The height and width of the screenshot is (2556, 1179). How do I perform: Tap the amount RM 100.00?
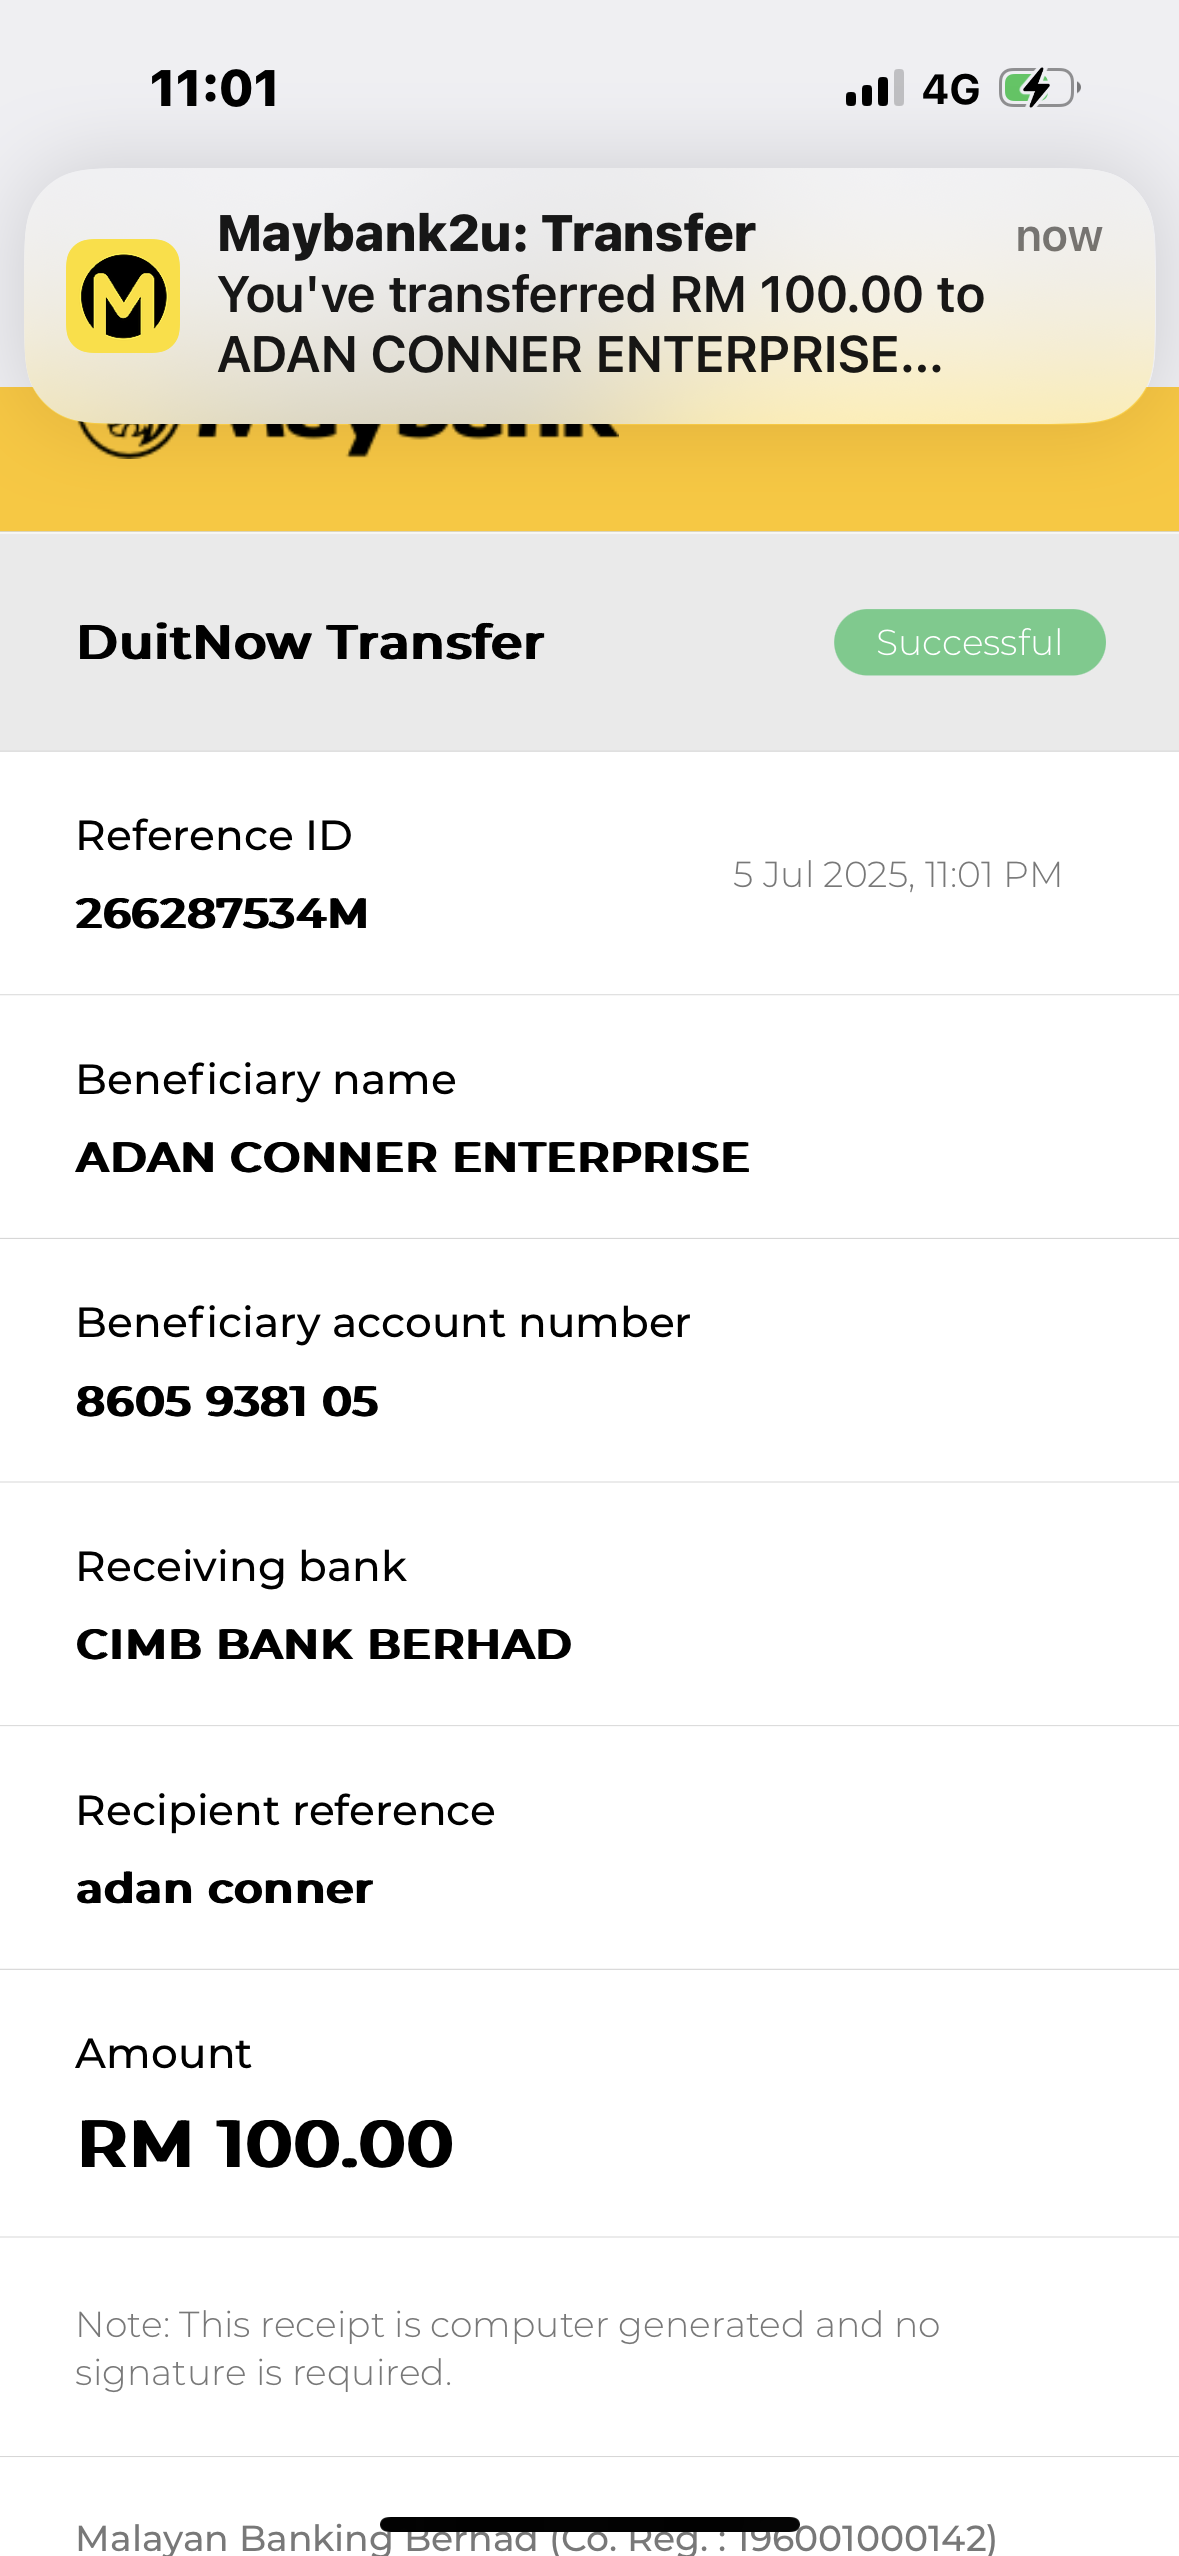point(265,2144)
